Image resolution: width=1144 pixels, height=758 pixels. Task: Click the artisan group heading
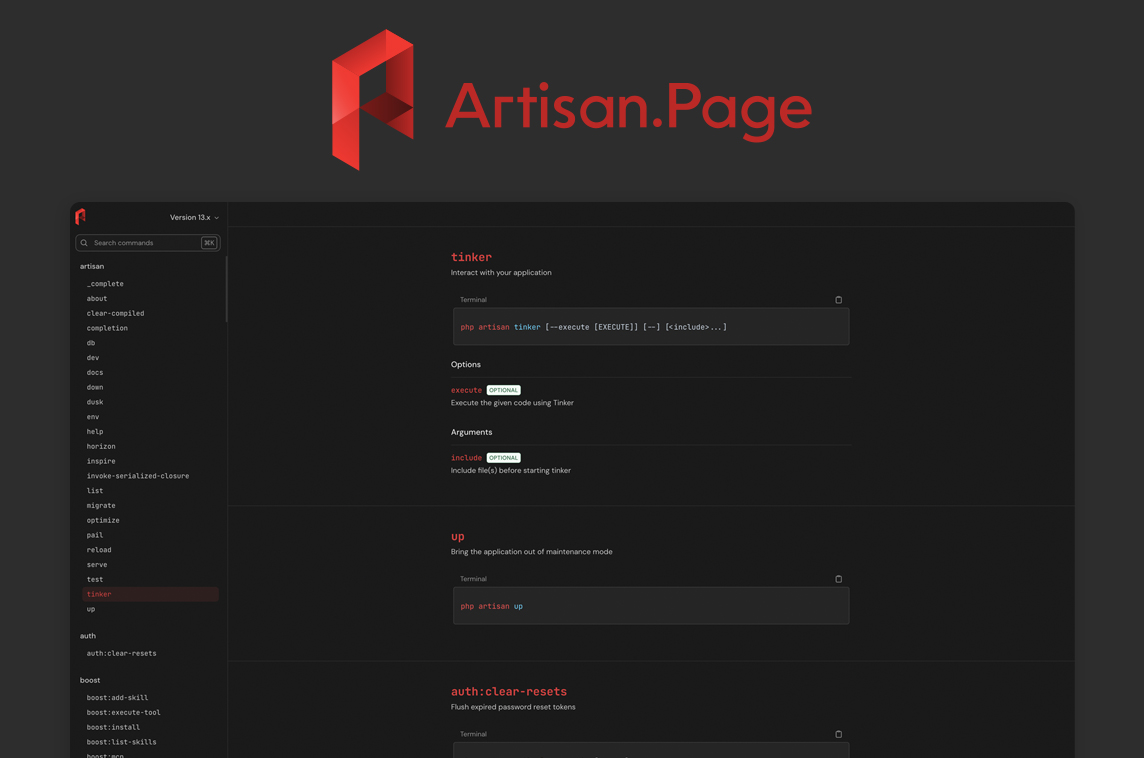pyautogui.click(x=92, y=266)
